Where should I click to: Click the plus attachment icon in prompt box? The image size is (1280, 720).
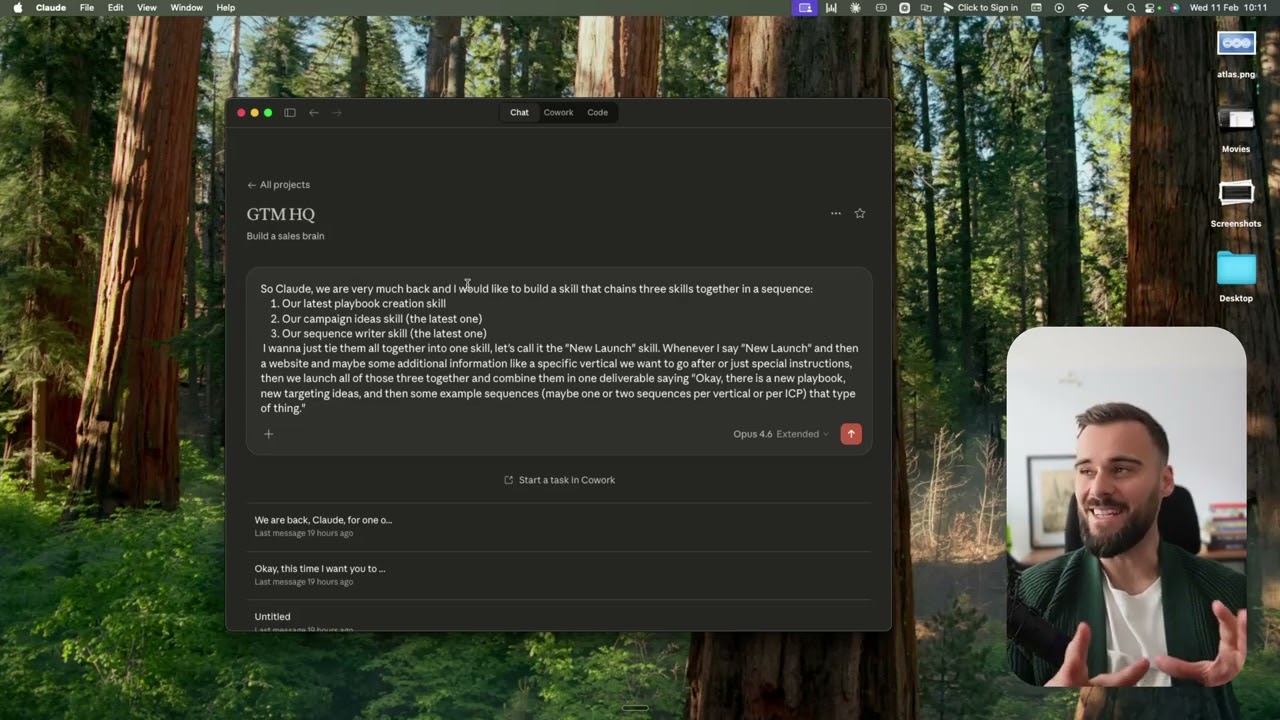(x=268, y=434)
